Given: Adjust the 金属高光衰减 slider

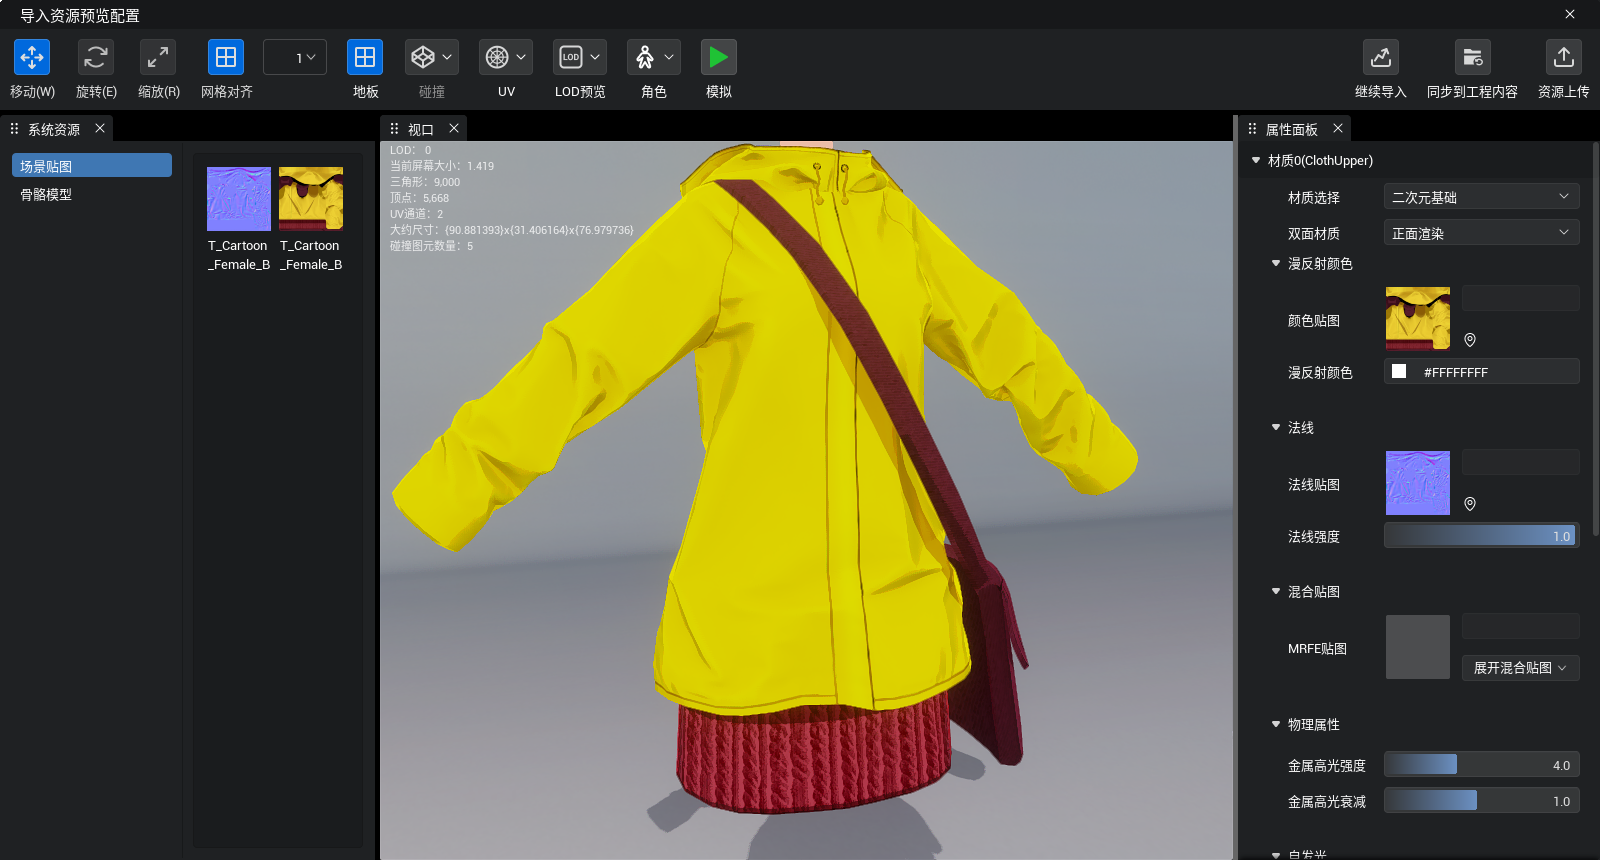Looking at the screenshot, I should [x=1482, y=800].
